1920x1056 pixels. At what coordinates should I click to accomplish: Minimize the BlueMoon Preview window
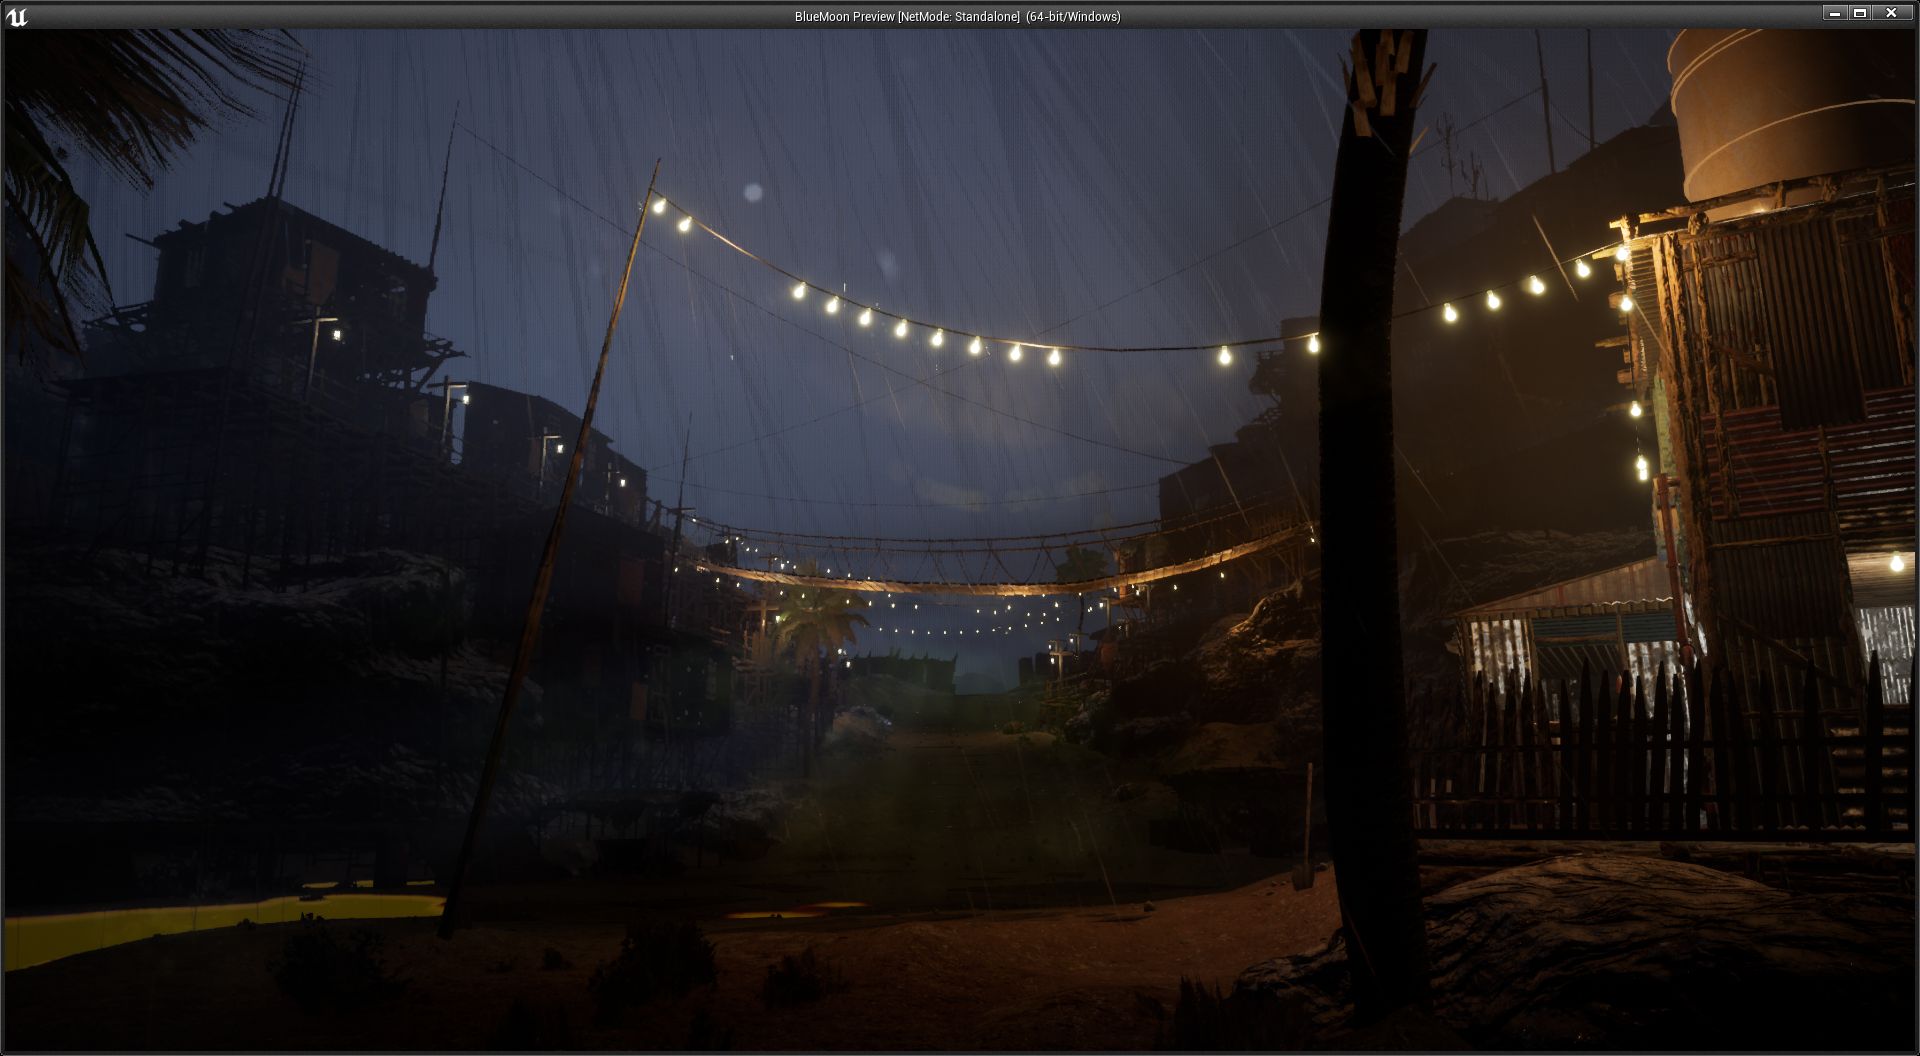click(1834, 13)
